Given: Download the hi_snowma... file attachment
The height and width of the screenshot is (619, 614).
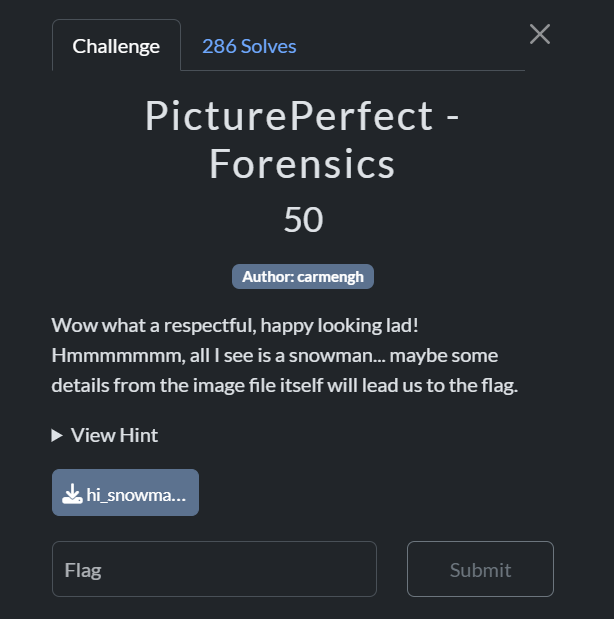Looking at the screenshot, I should click(125, 493).
